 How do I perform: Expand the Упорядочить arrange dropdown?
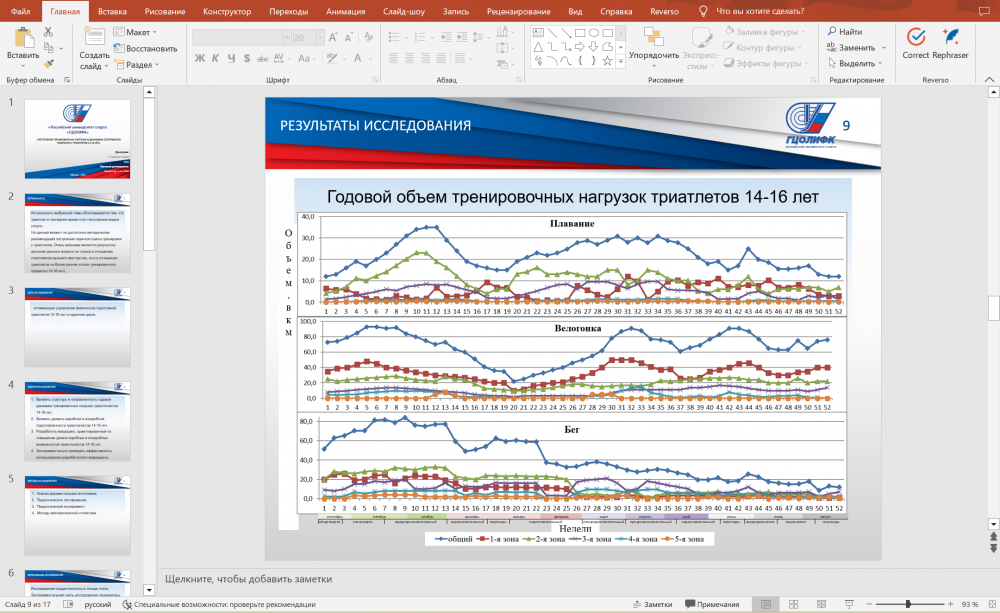click(x=654, y=55)
